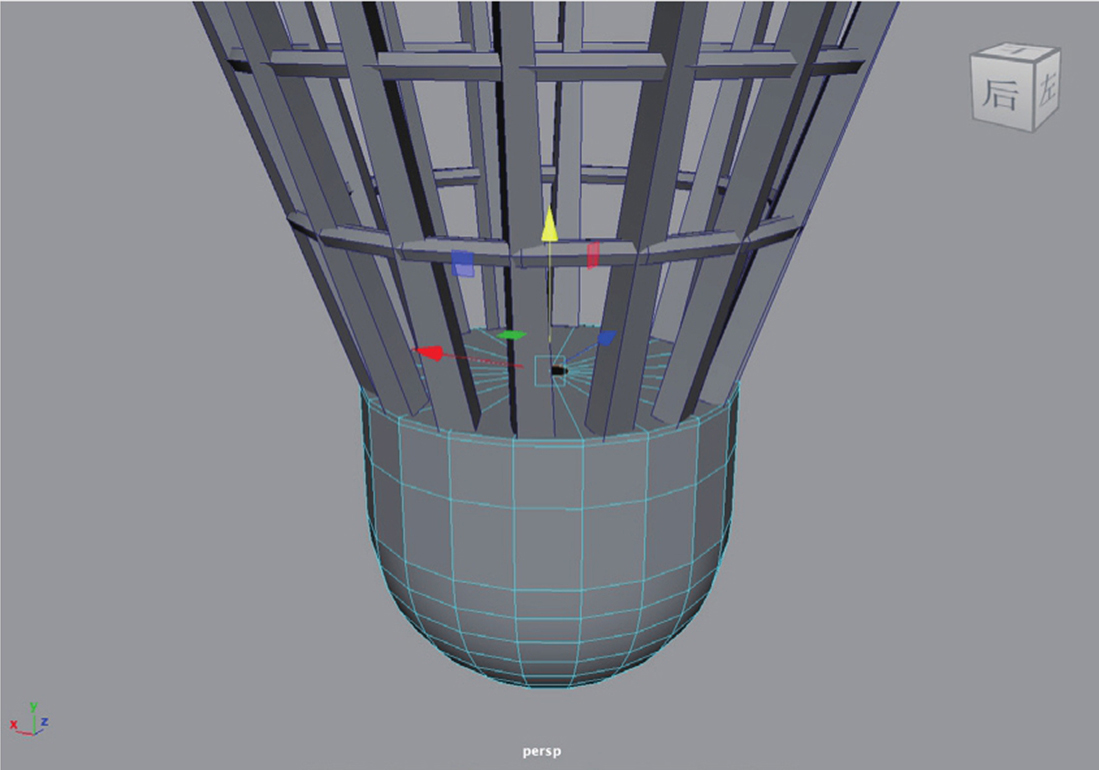The width and height of the screenshot is (1099, 770).
Task: Click the blue square plane handle
Action: pos(462,262)
